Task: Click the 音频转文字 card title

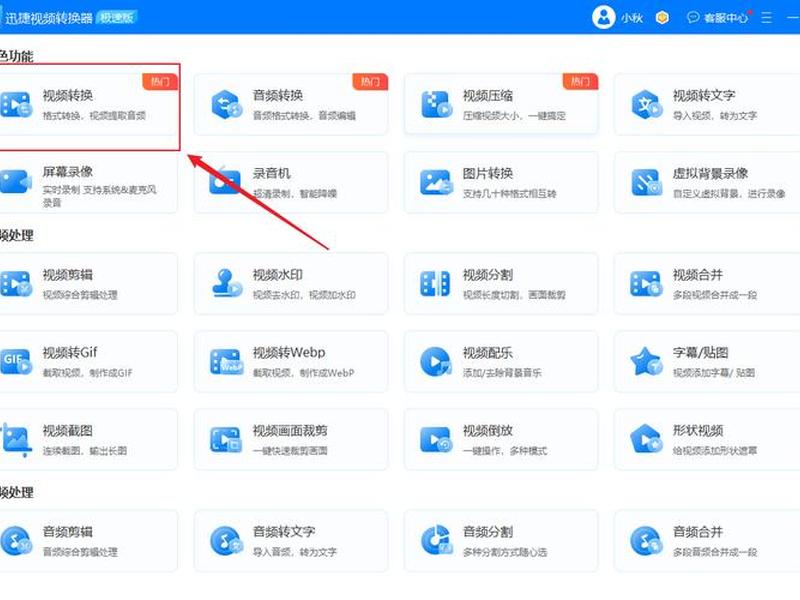Action: (x=284, y=532)
